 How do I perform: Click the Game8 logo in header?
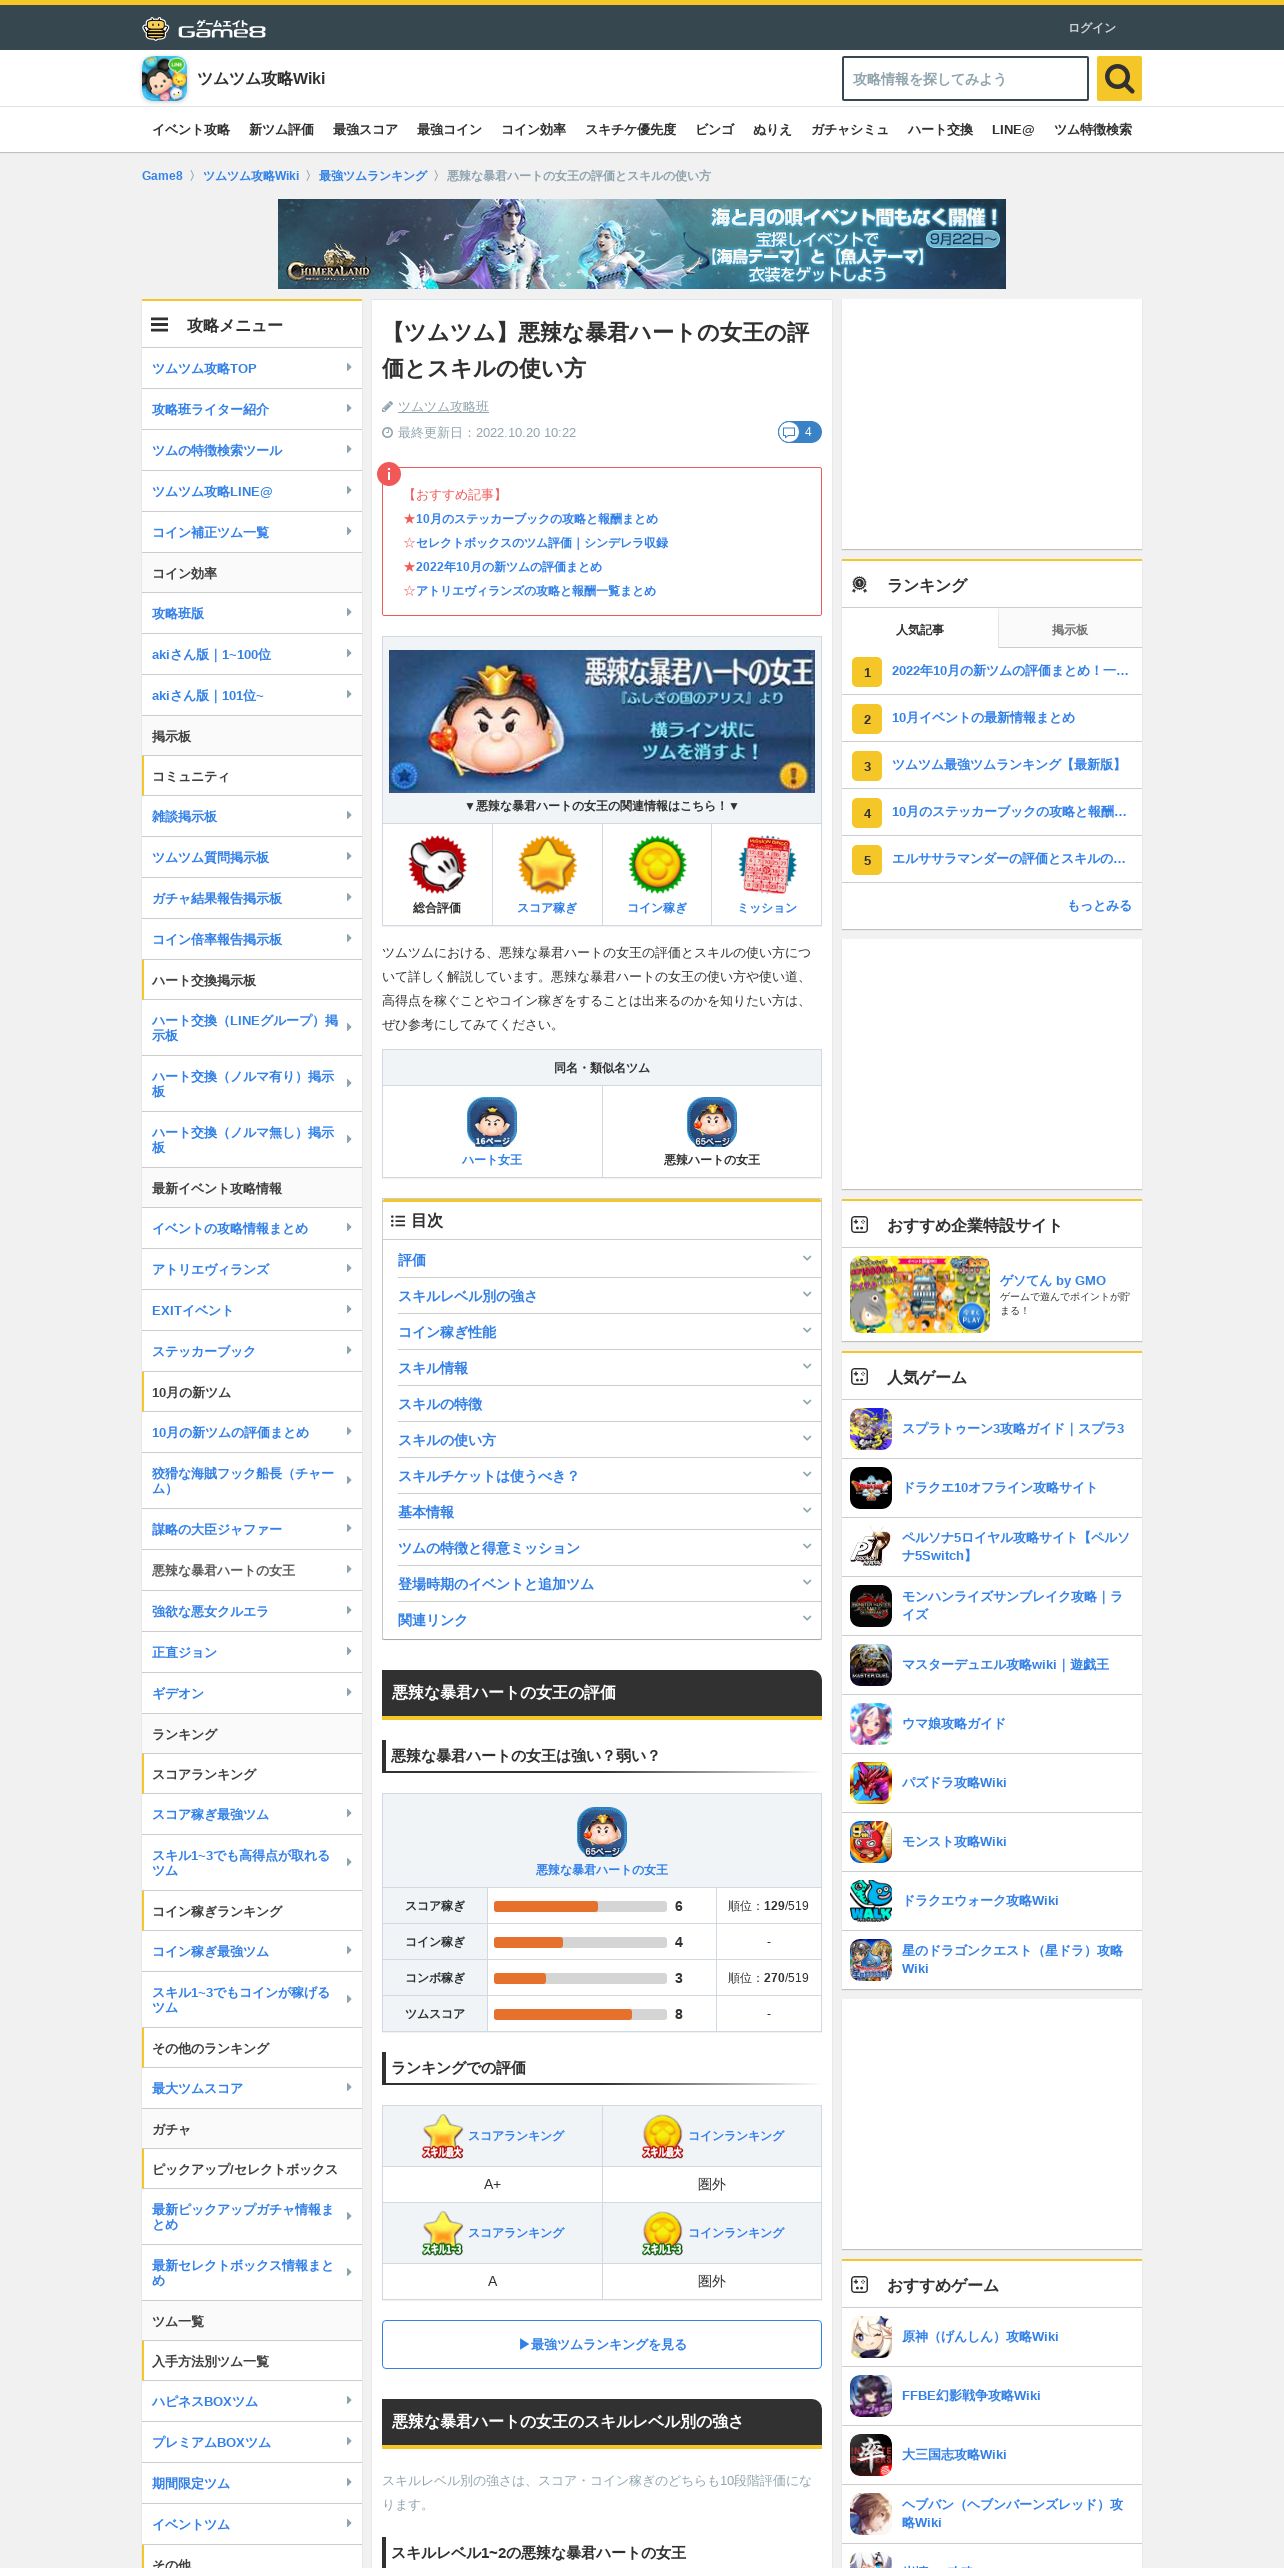click(x=204, y=28)
